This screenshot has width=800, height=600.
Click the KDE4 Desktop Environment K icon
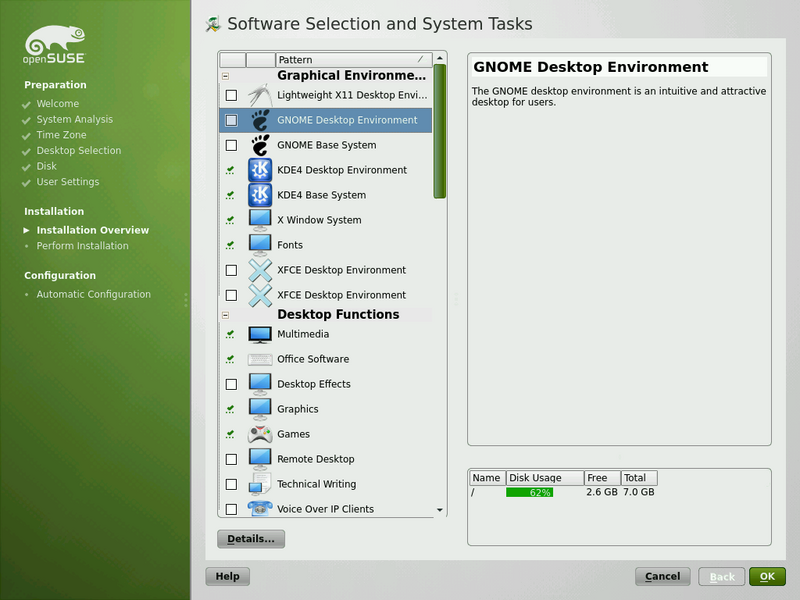pyautogui.click(x=260, y=170)
